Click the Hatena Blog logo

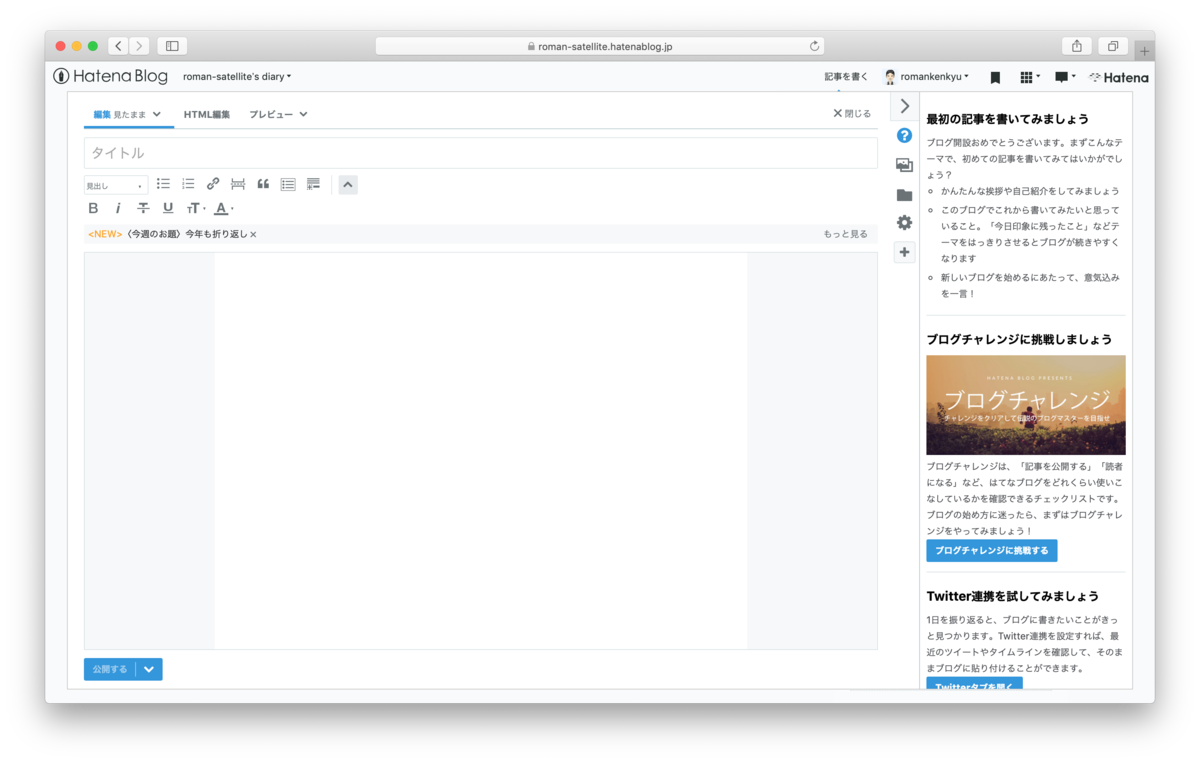111,76
